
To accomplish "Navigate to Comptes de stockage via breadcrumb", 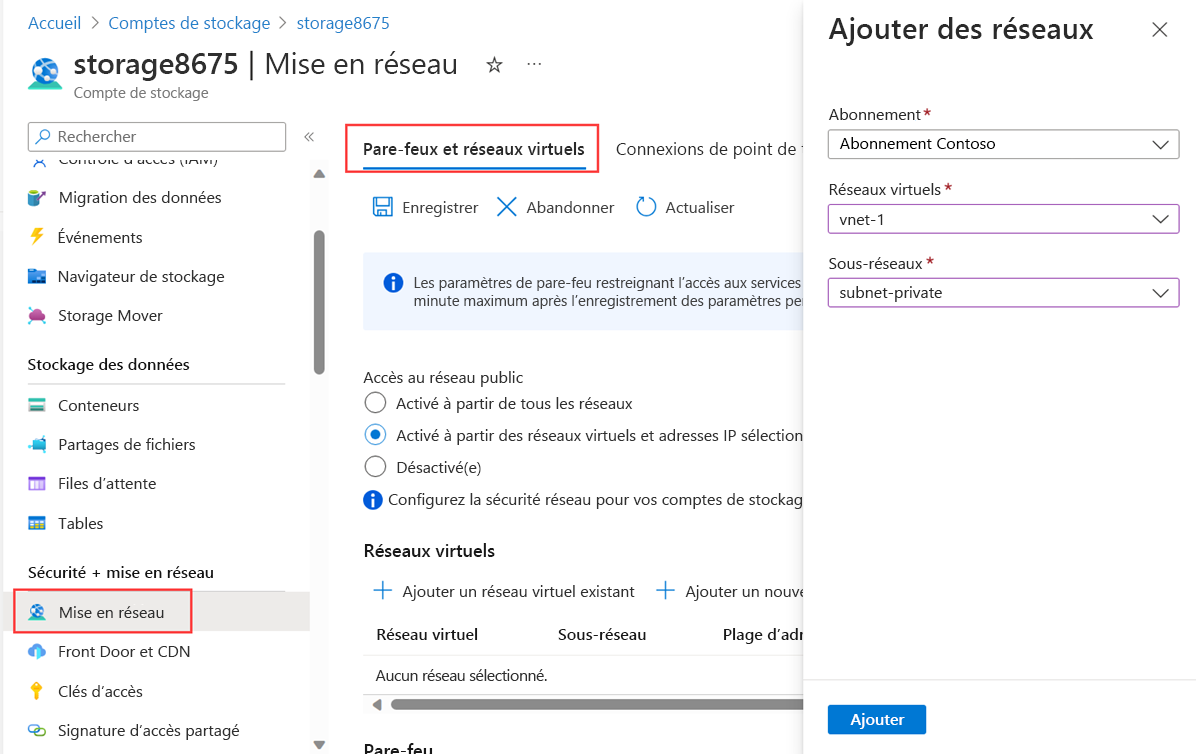I will 189,22.
